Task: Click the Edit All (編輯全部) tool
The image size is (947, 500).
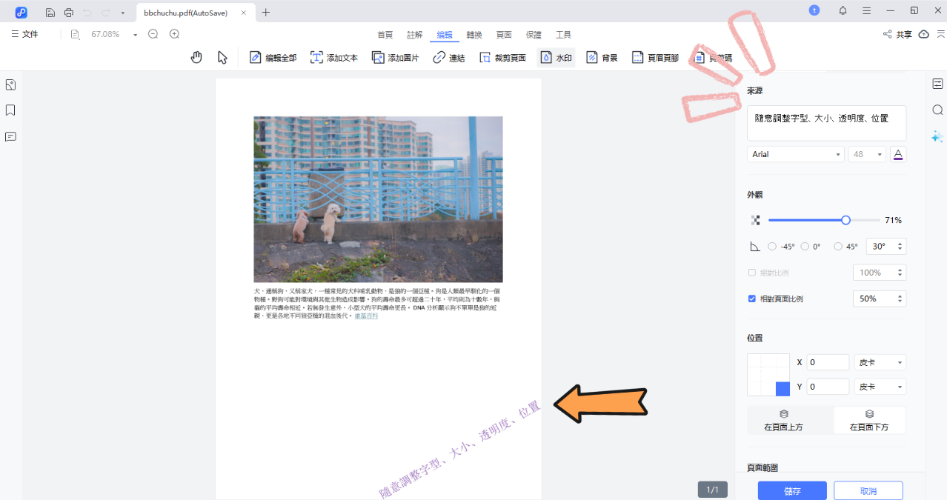Action: coord(273,57)
